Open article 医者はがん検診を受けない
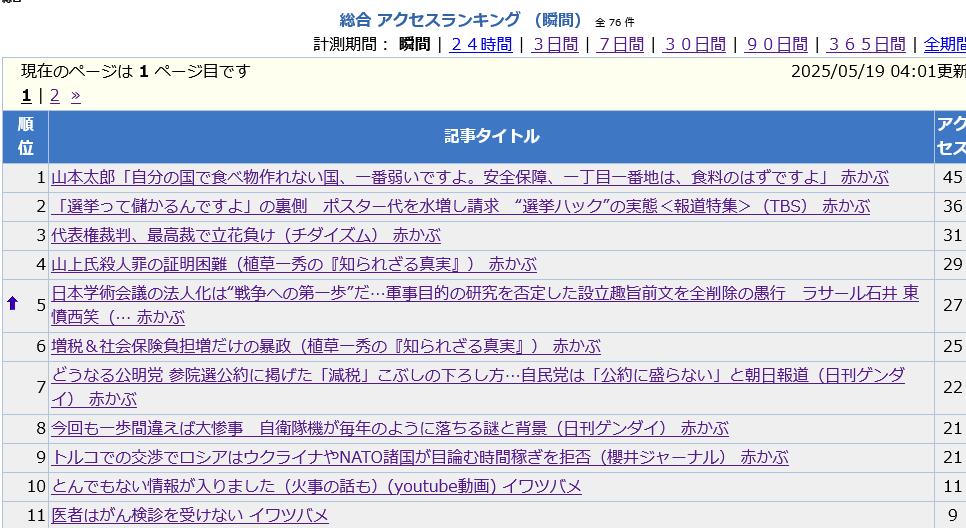Image resolution: width=966 pixels, height=528 pixels. tap(190, 514)
